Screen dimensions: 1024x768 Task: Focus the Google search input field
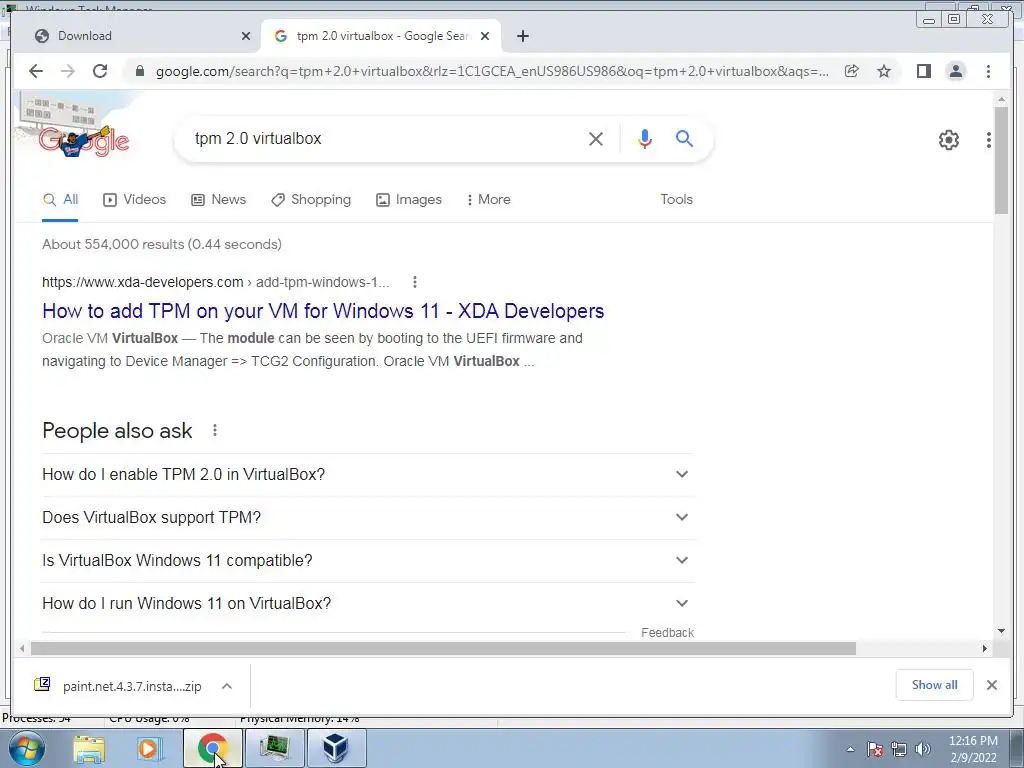[x=385, y=138]
